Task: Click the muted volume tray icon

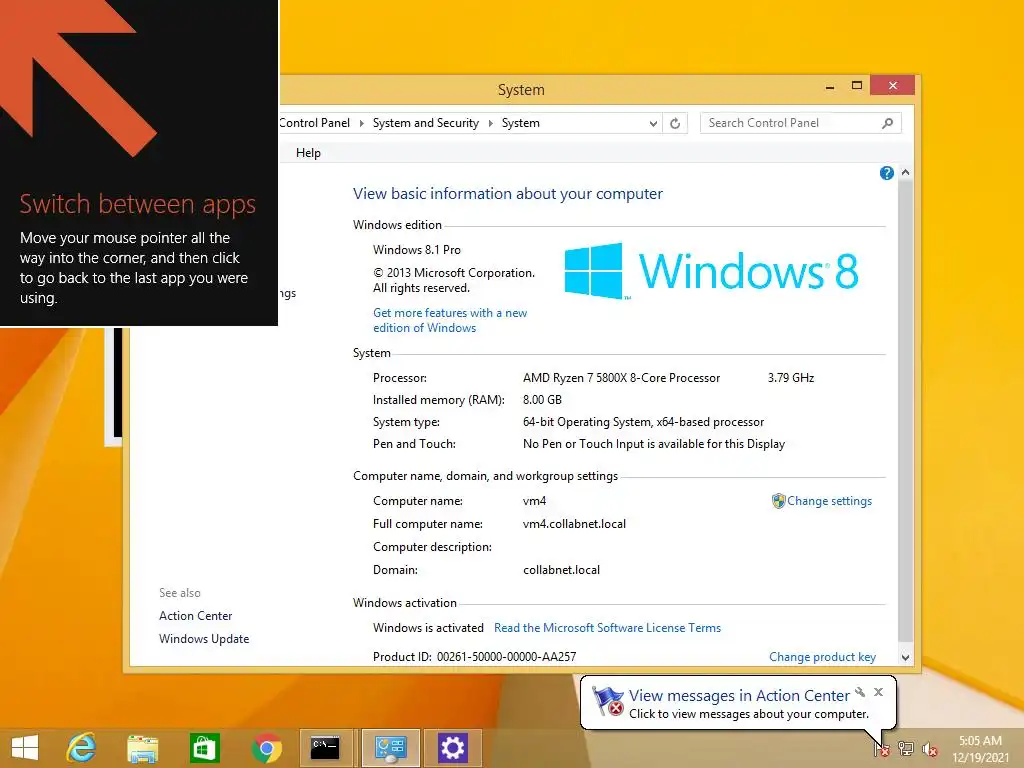Action: [x=929, y=749]
